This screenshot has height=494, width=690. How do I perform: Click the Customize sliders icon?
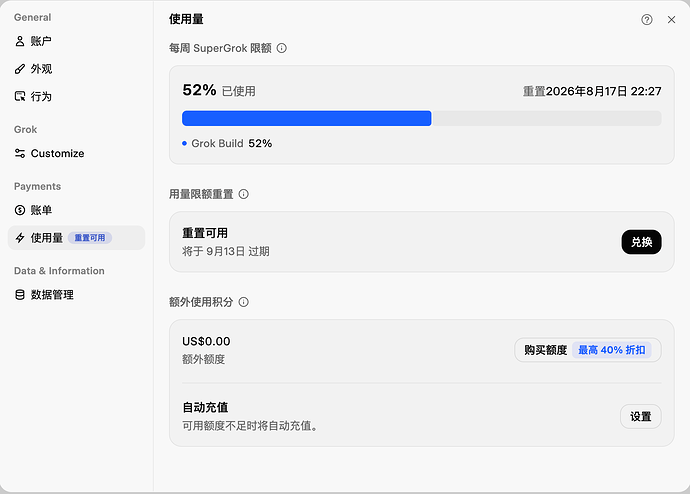[x=20, y=153]
